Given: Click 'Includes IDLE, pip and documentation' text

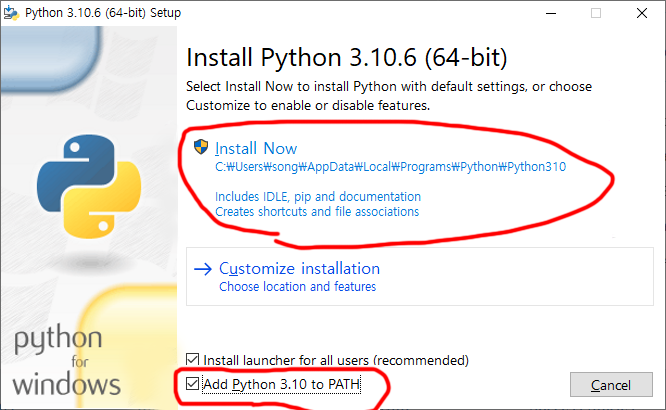Looking at the screenshot, I should tap(318, 197).
